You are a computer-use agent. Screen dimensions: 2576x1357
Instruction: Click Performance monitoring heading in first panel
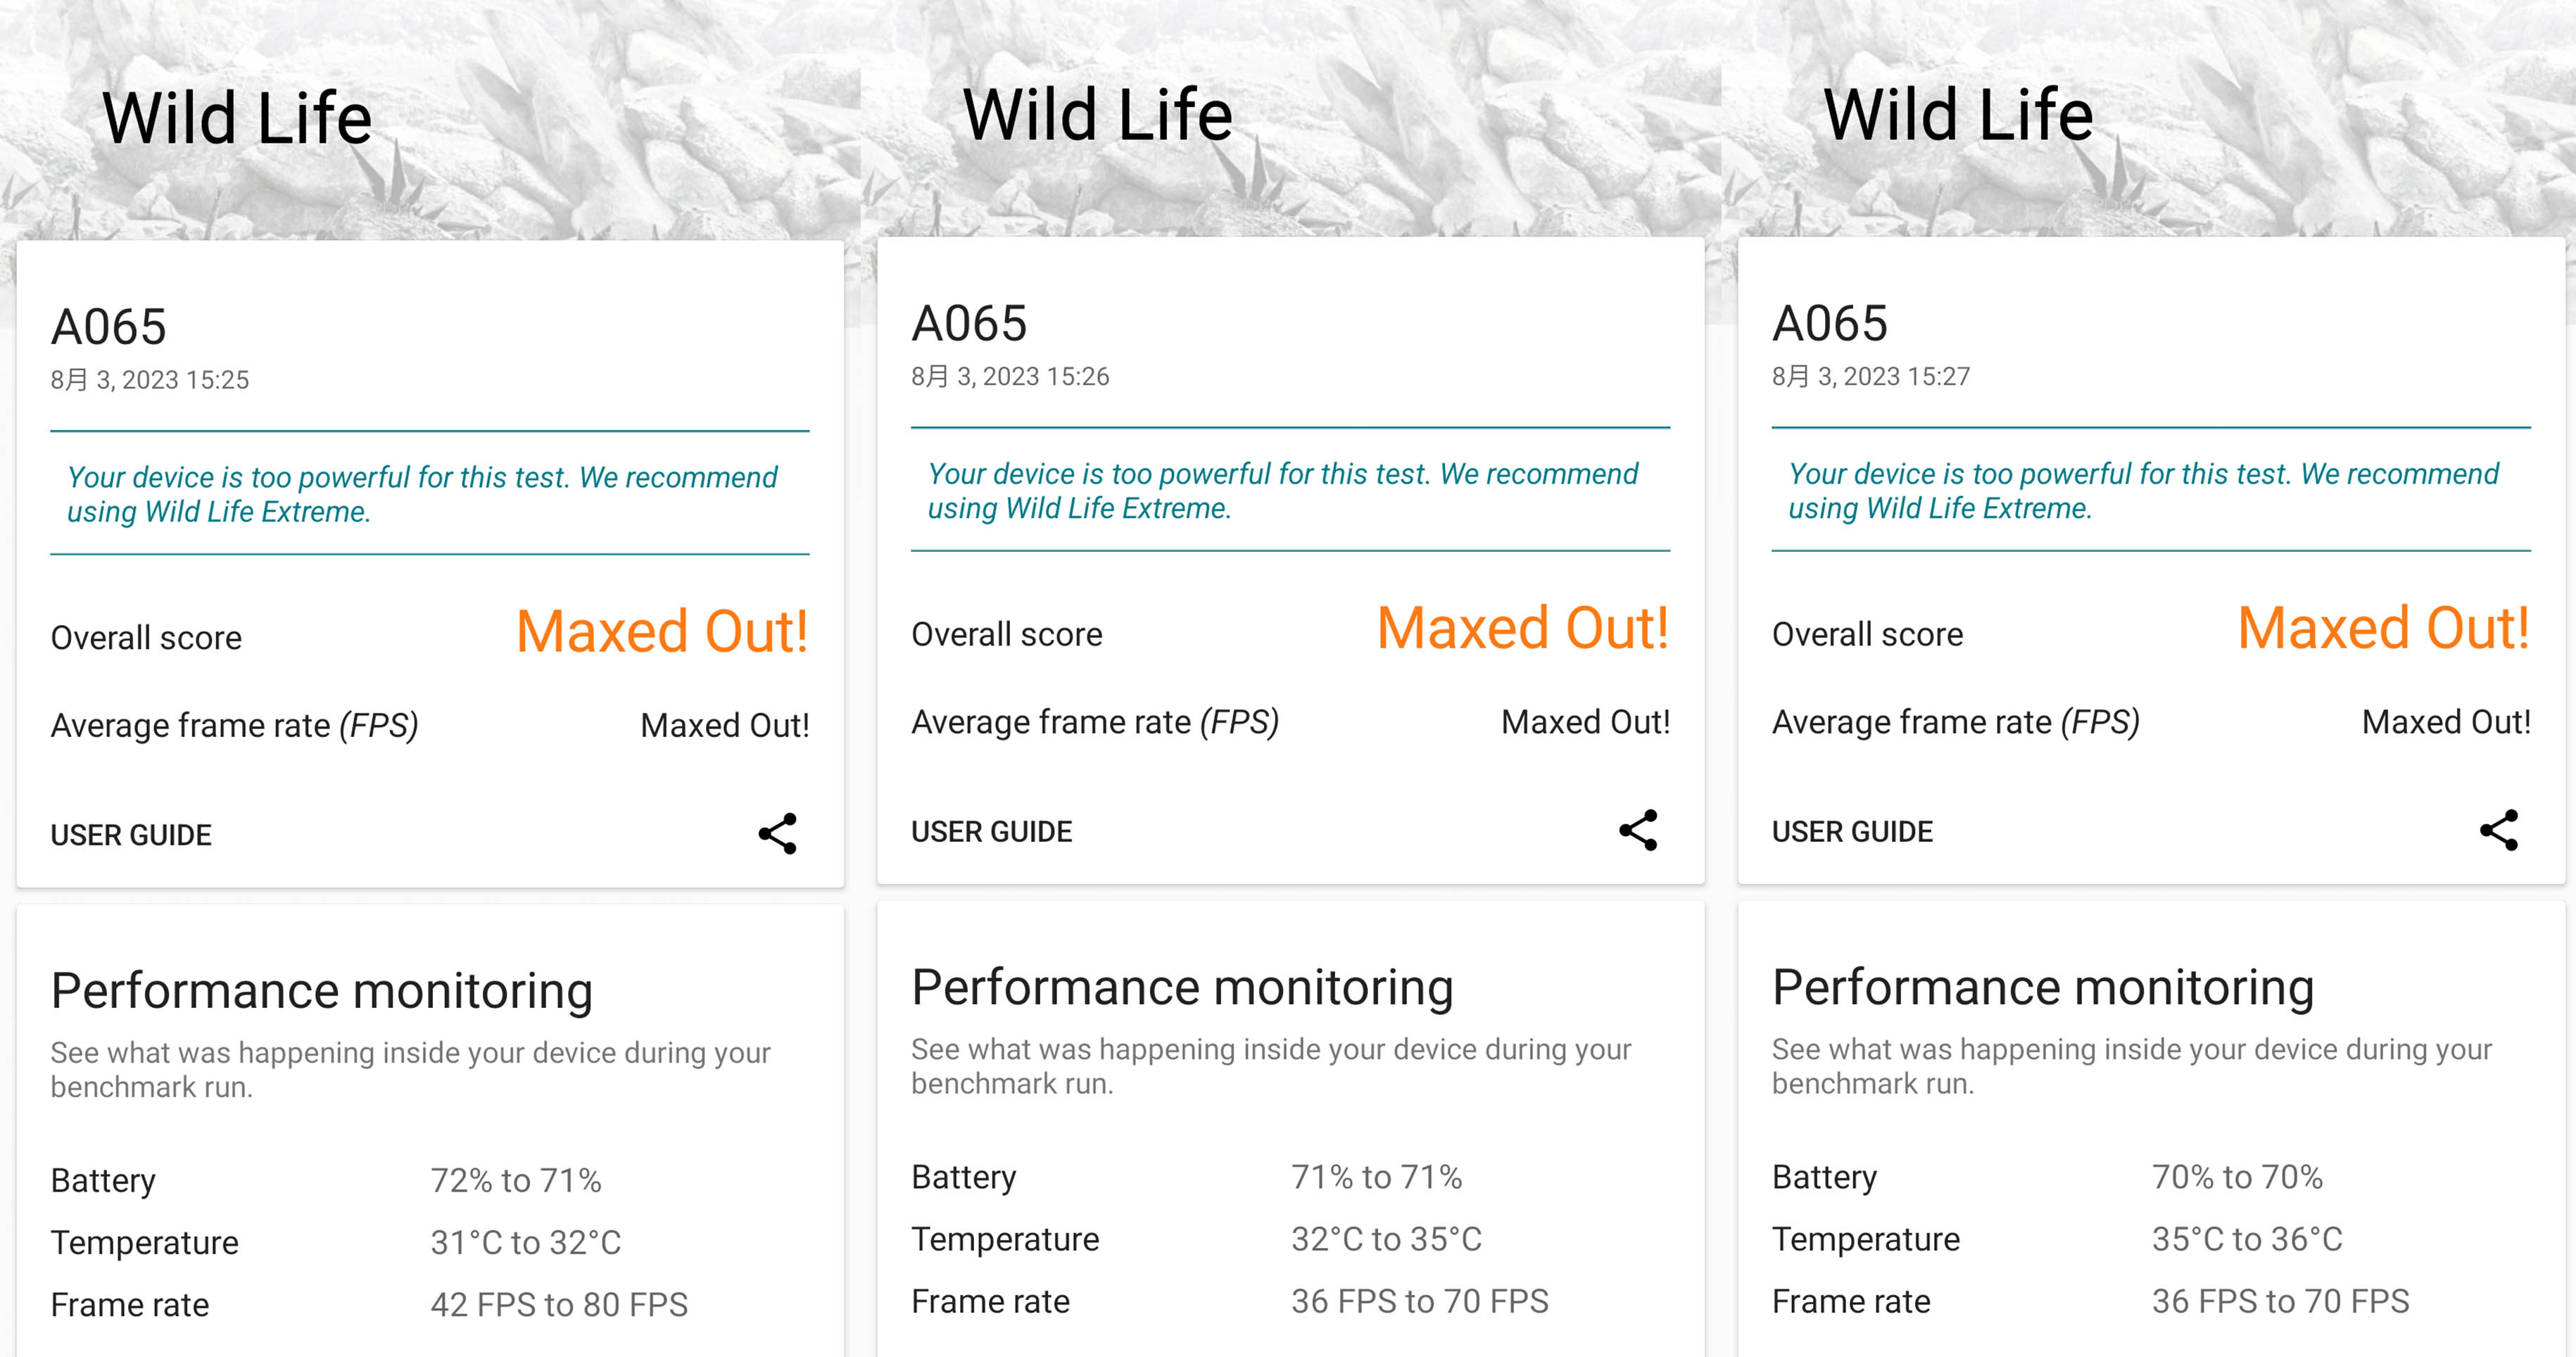point(322,991)
